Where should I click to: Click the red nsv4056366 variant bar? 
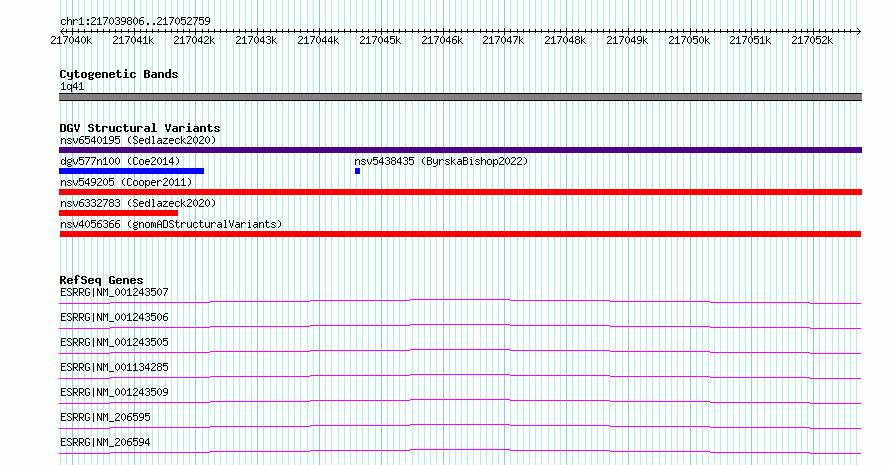coord(460,234)
